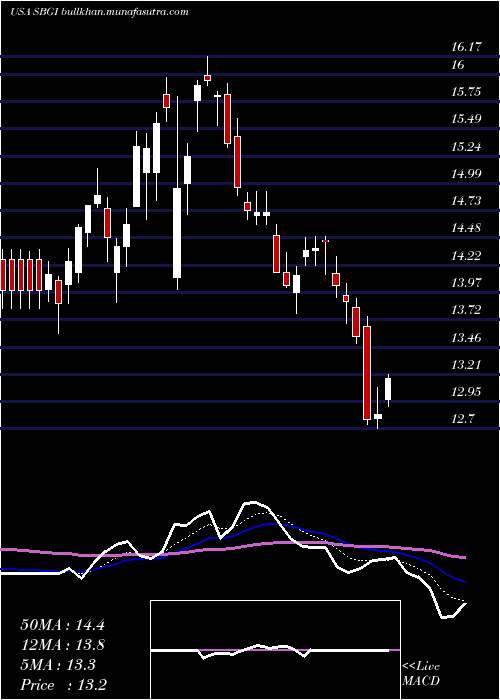Click the 14.73 price axis label

pos(466,201)
